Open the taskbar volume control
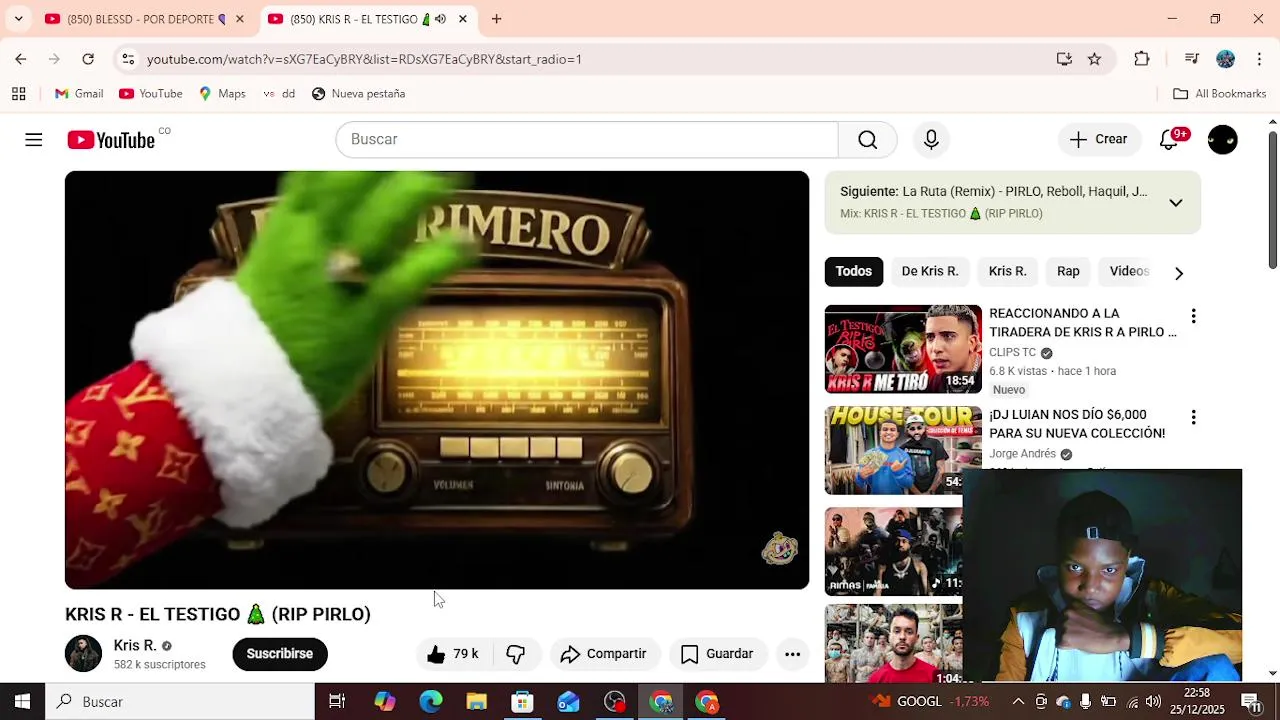This screenshot has width=1280, height=720. click(1153, 702)
